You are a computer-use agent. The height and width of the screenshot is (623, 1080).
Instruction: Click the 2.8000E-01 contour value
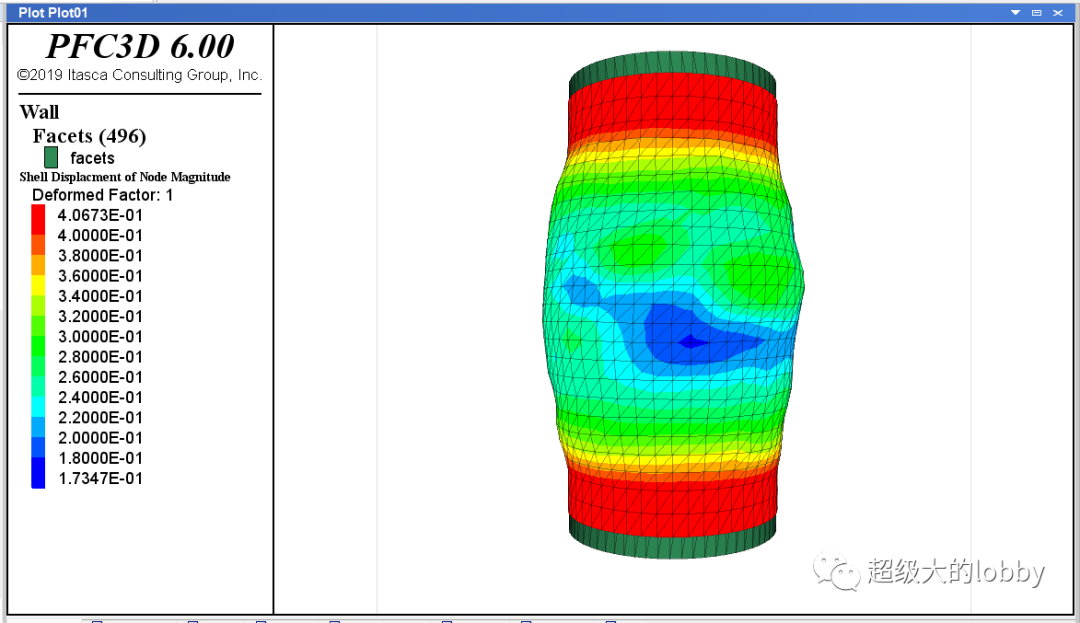point(100,357)
